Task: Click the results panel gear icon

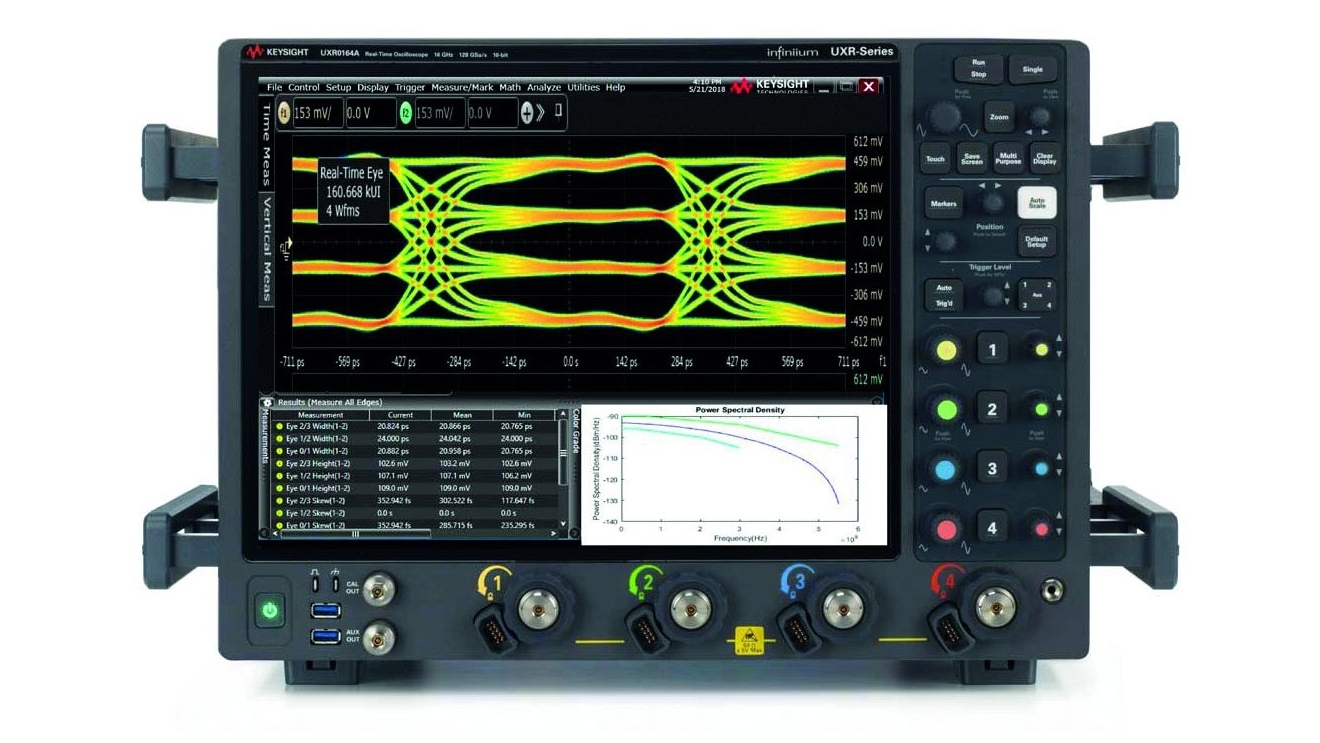Action: pyautogui.click(x=267, y=402)
